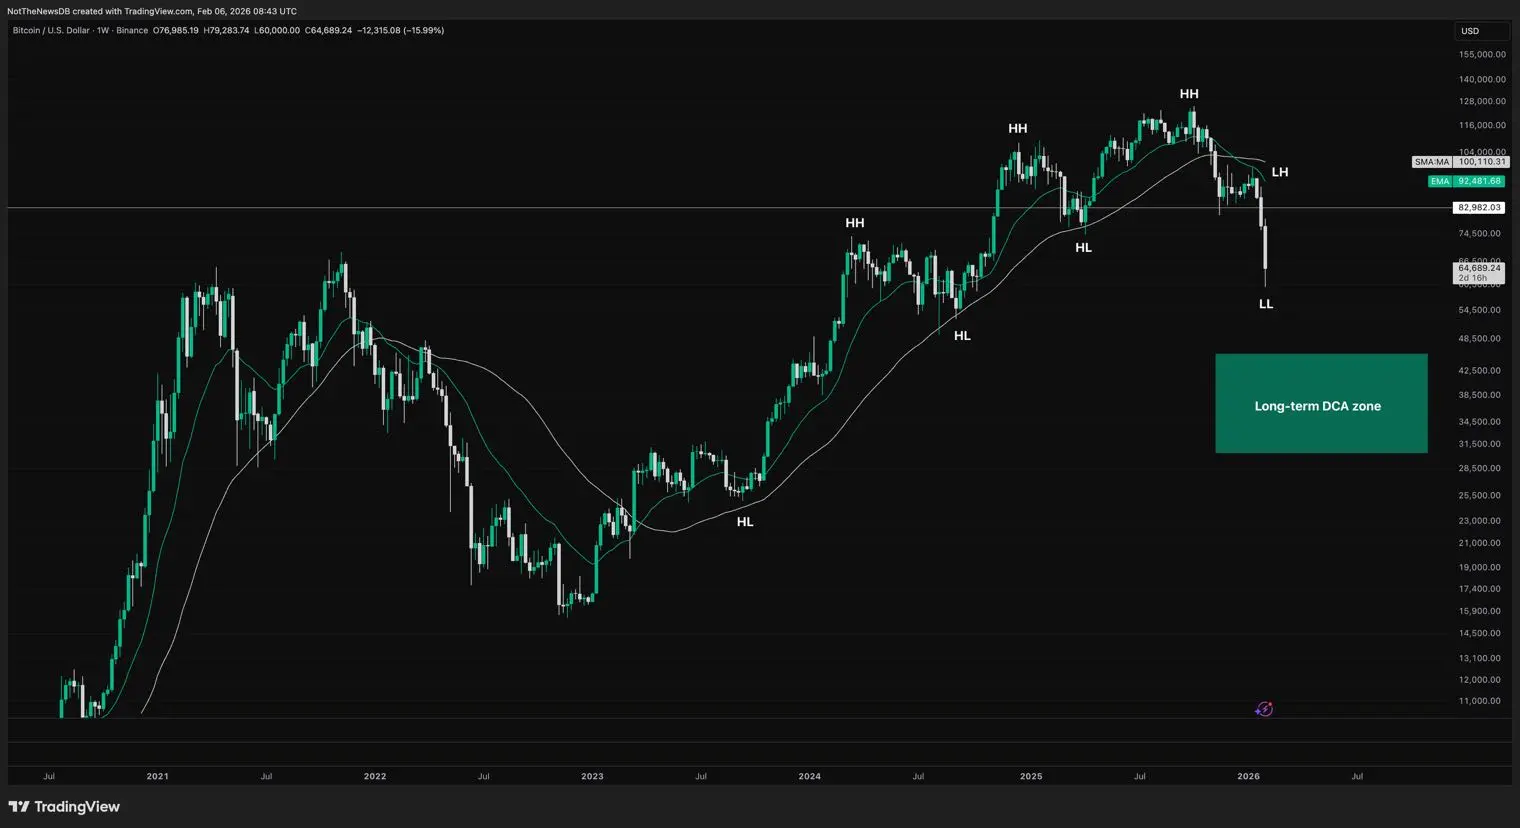1520x828 pixels.
Task: Click the 2025 label on the time axis
Action: (1031, 776)
